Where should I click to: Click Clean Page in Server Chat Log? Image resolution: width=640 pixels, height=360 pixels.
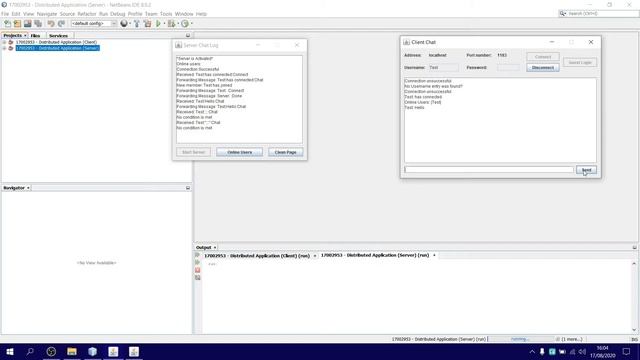point(285,152)
